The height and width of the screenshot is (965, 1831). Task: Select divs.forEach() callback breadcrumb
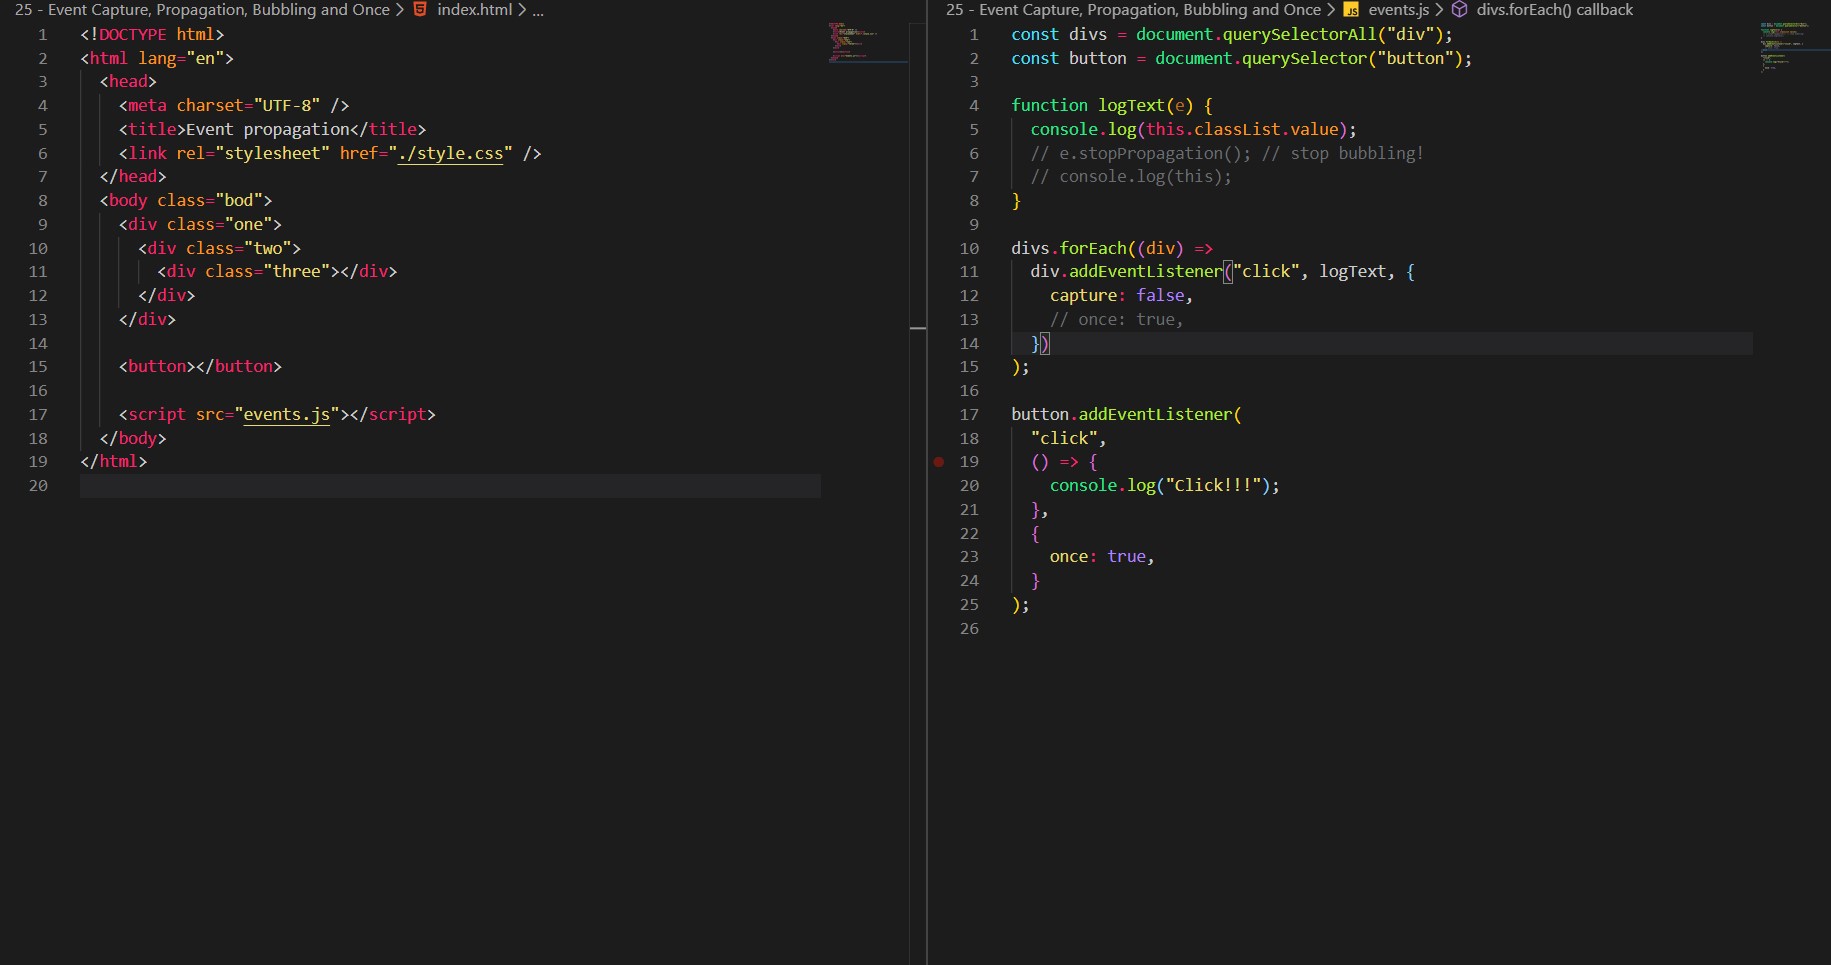click(1554, 9)
